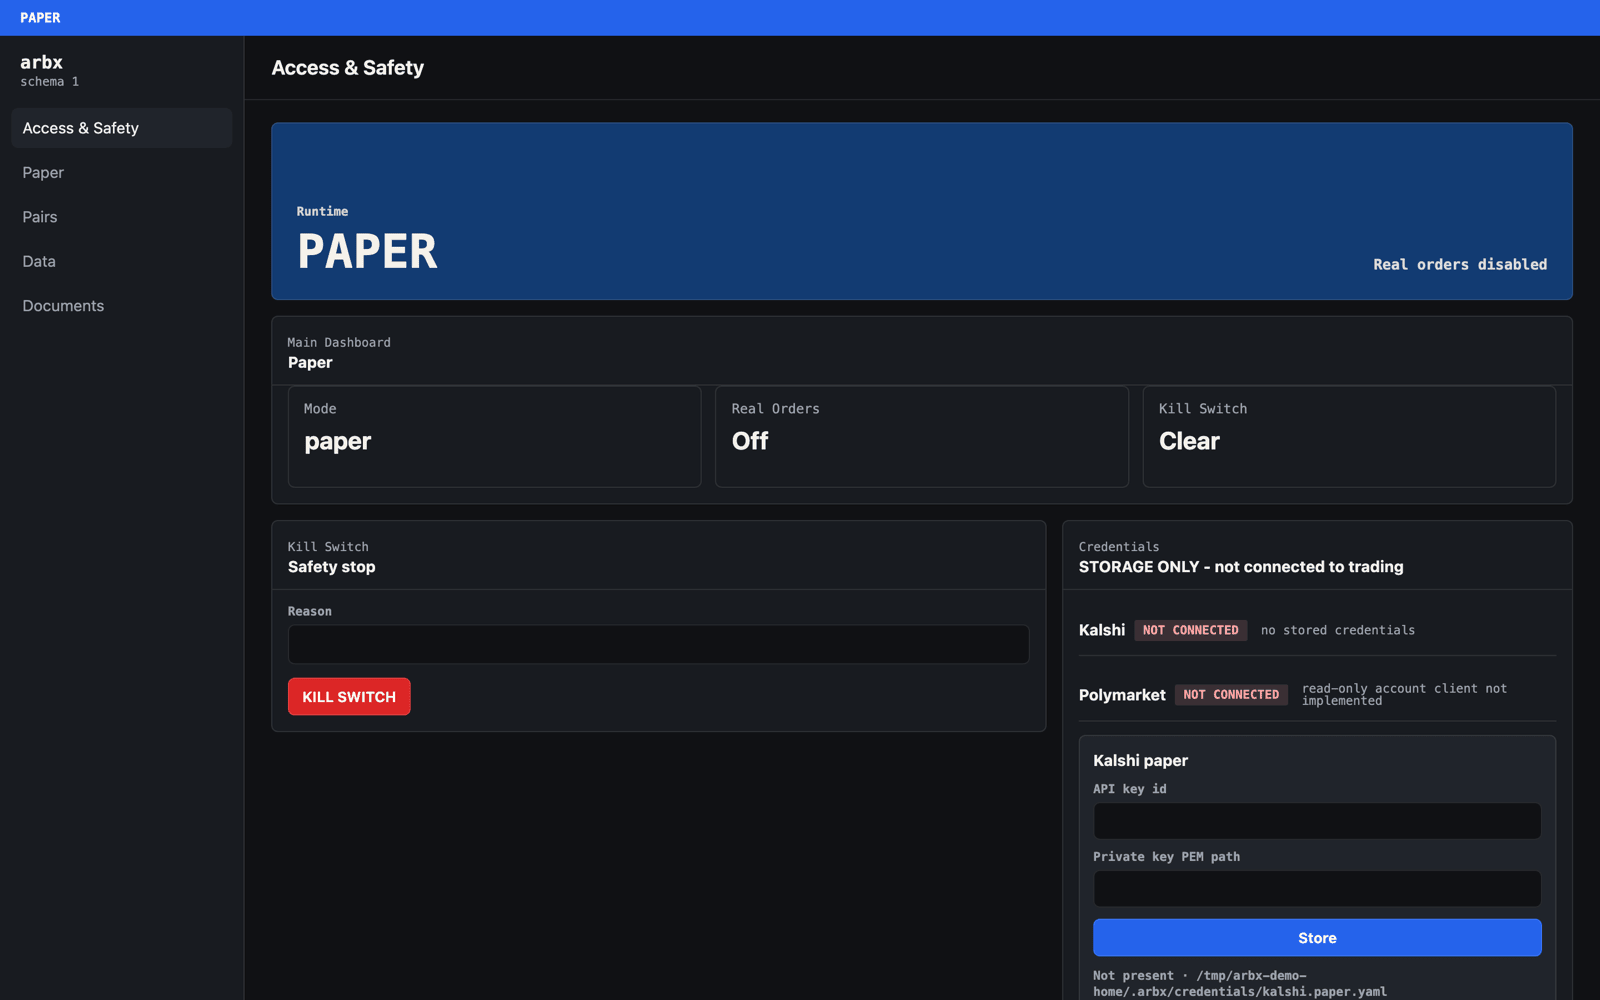The width and height of the screenshot is (1600, 1000).
Task: Click the Real orders disabled text
Action: click(1460, 264)
